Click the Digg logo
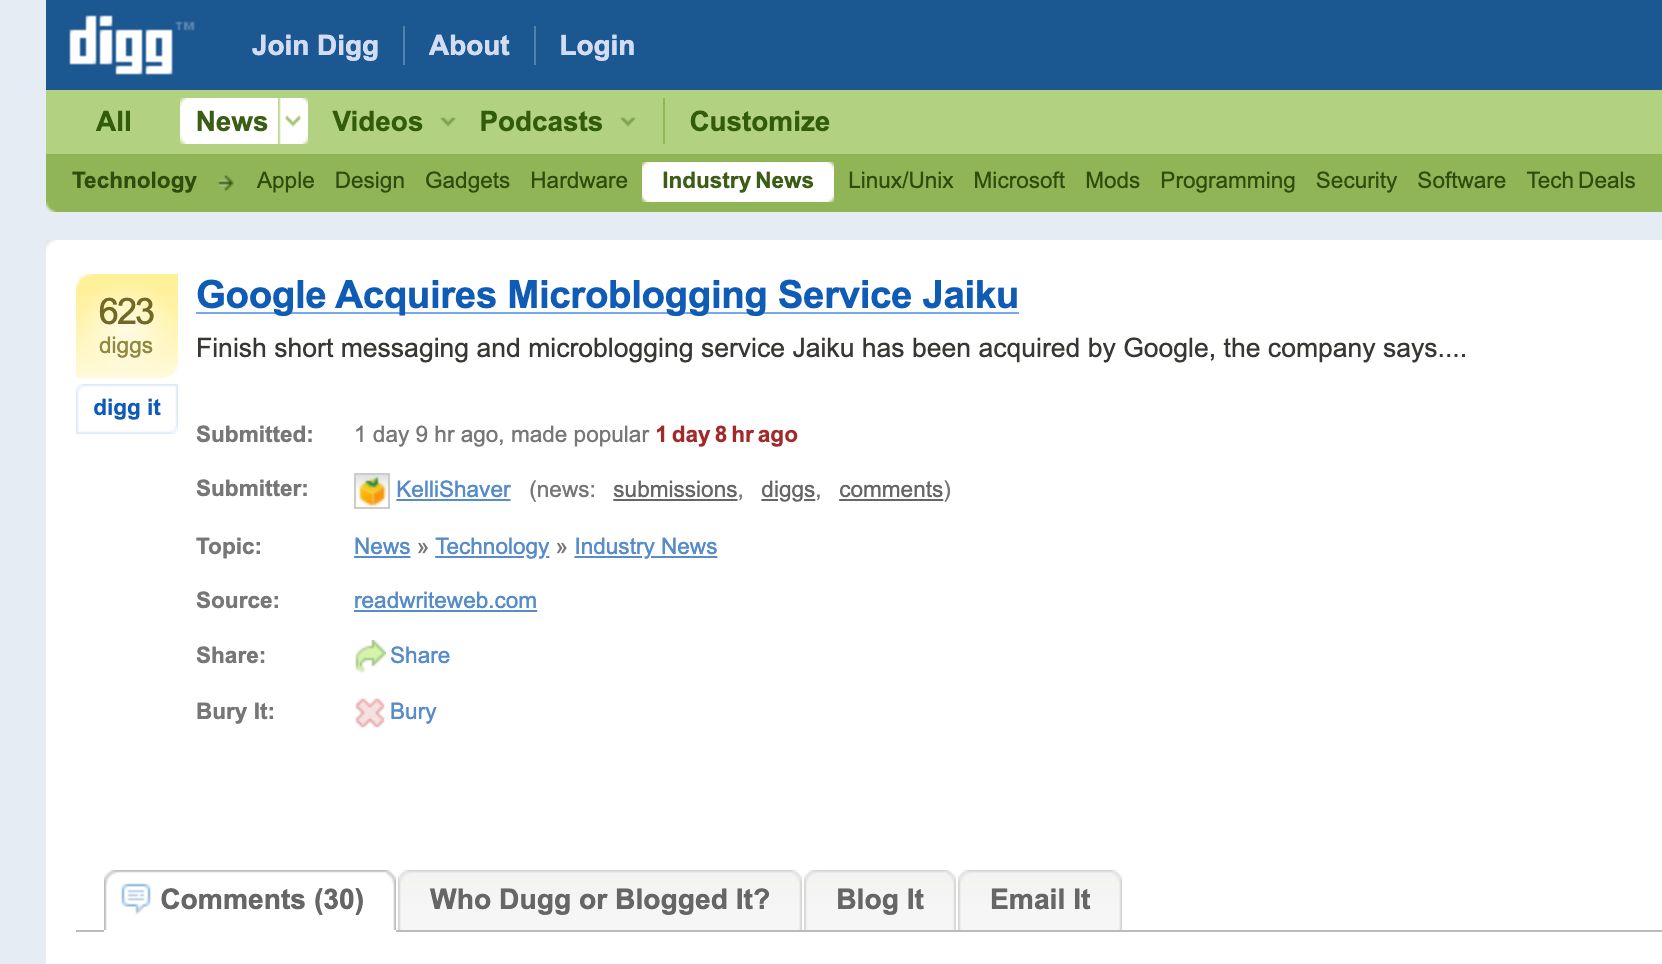Screen dimensions: 1662x964 (122, 45)
